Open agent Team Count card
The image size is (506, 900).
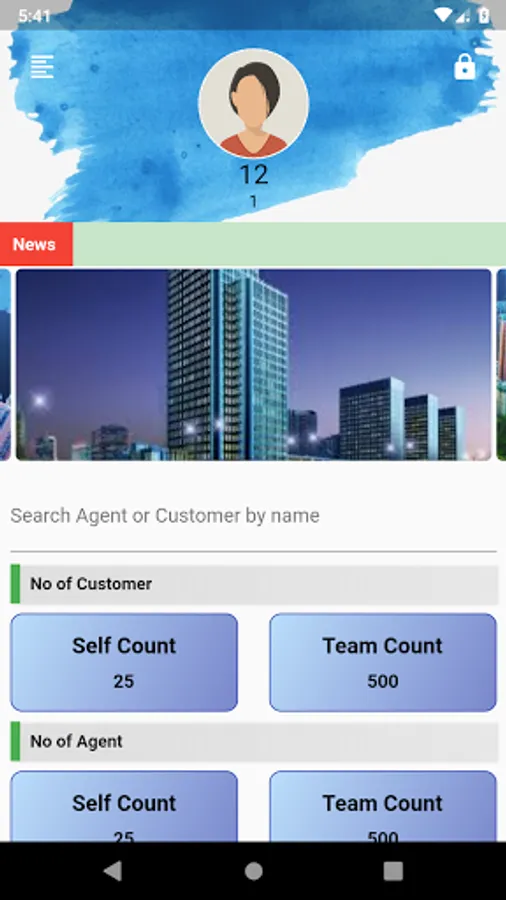coord(383,806)
